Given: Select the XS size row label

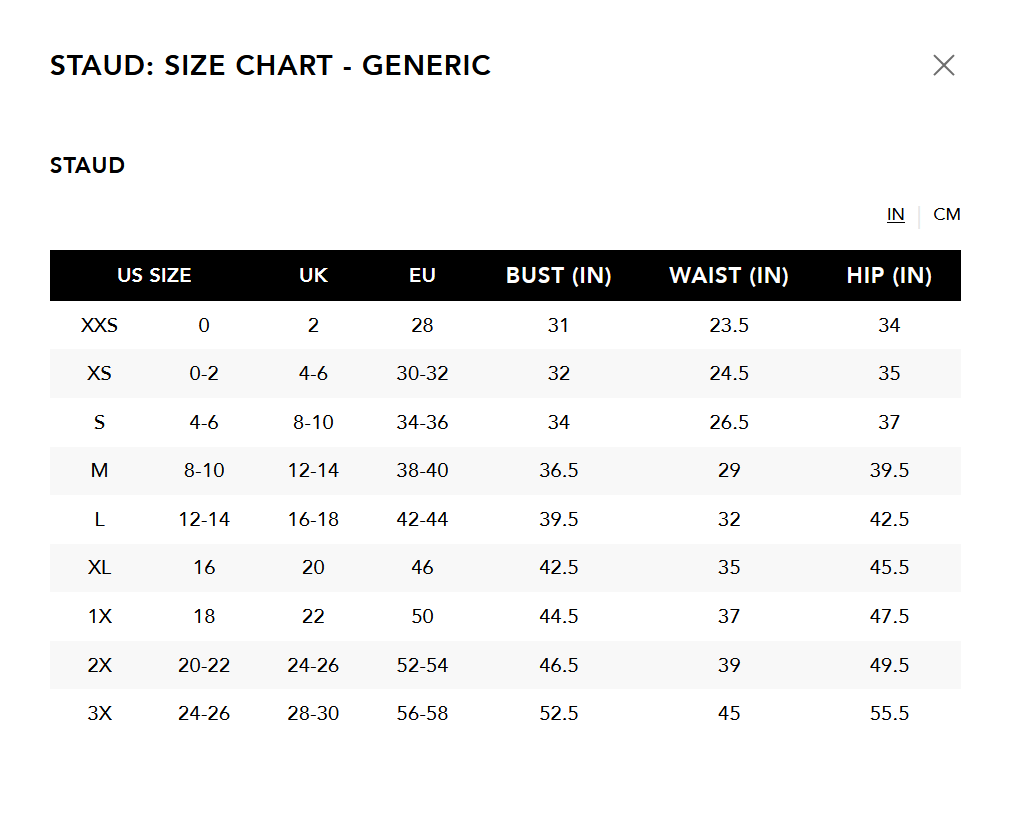Looking at the screenshot, I should 99,374.
